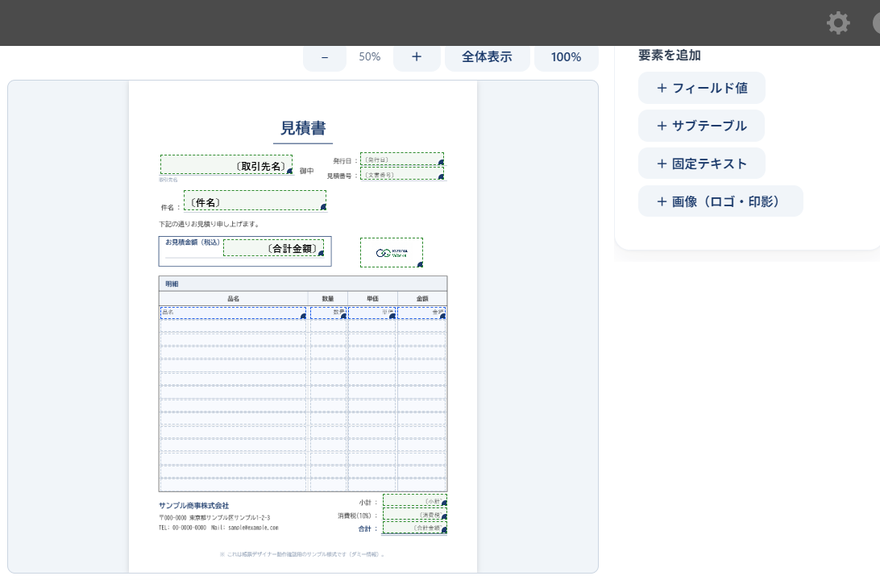Select the 〔取引先名〕 field box

[226, 165]
